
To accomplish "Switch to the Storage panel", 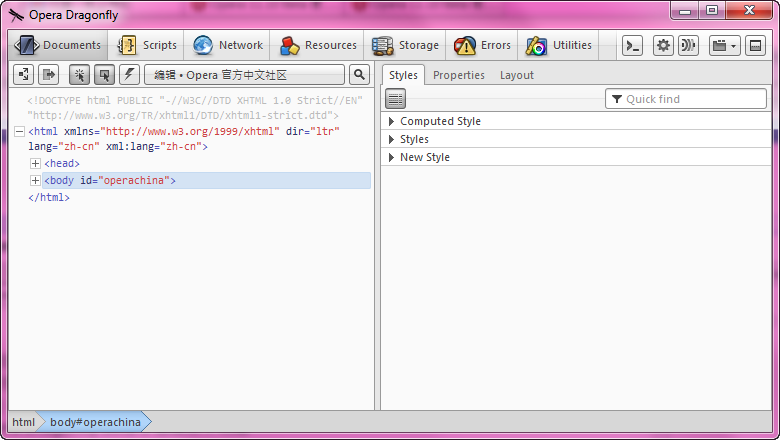I will pos(405,45).
